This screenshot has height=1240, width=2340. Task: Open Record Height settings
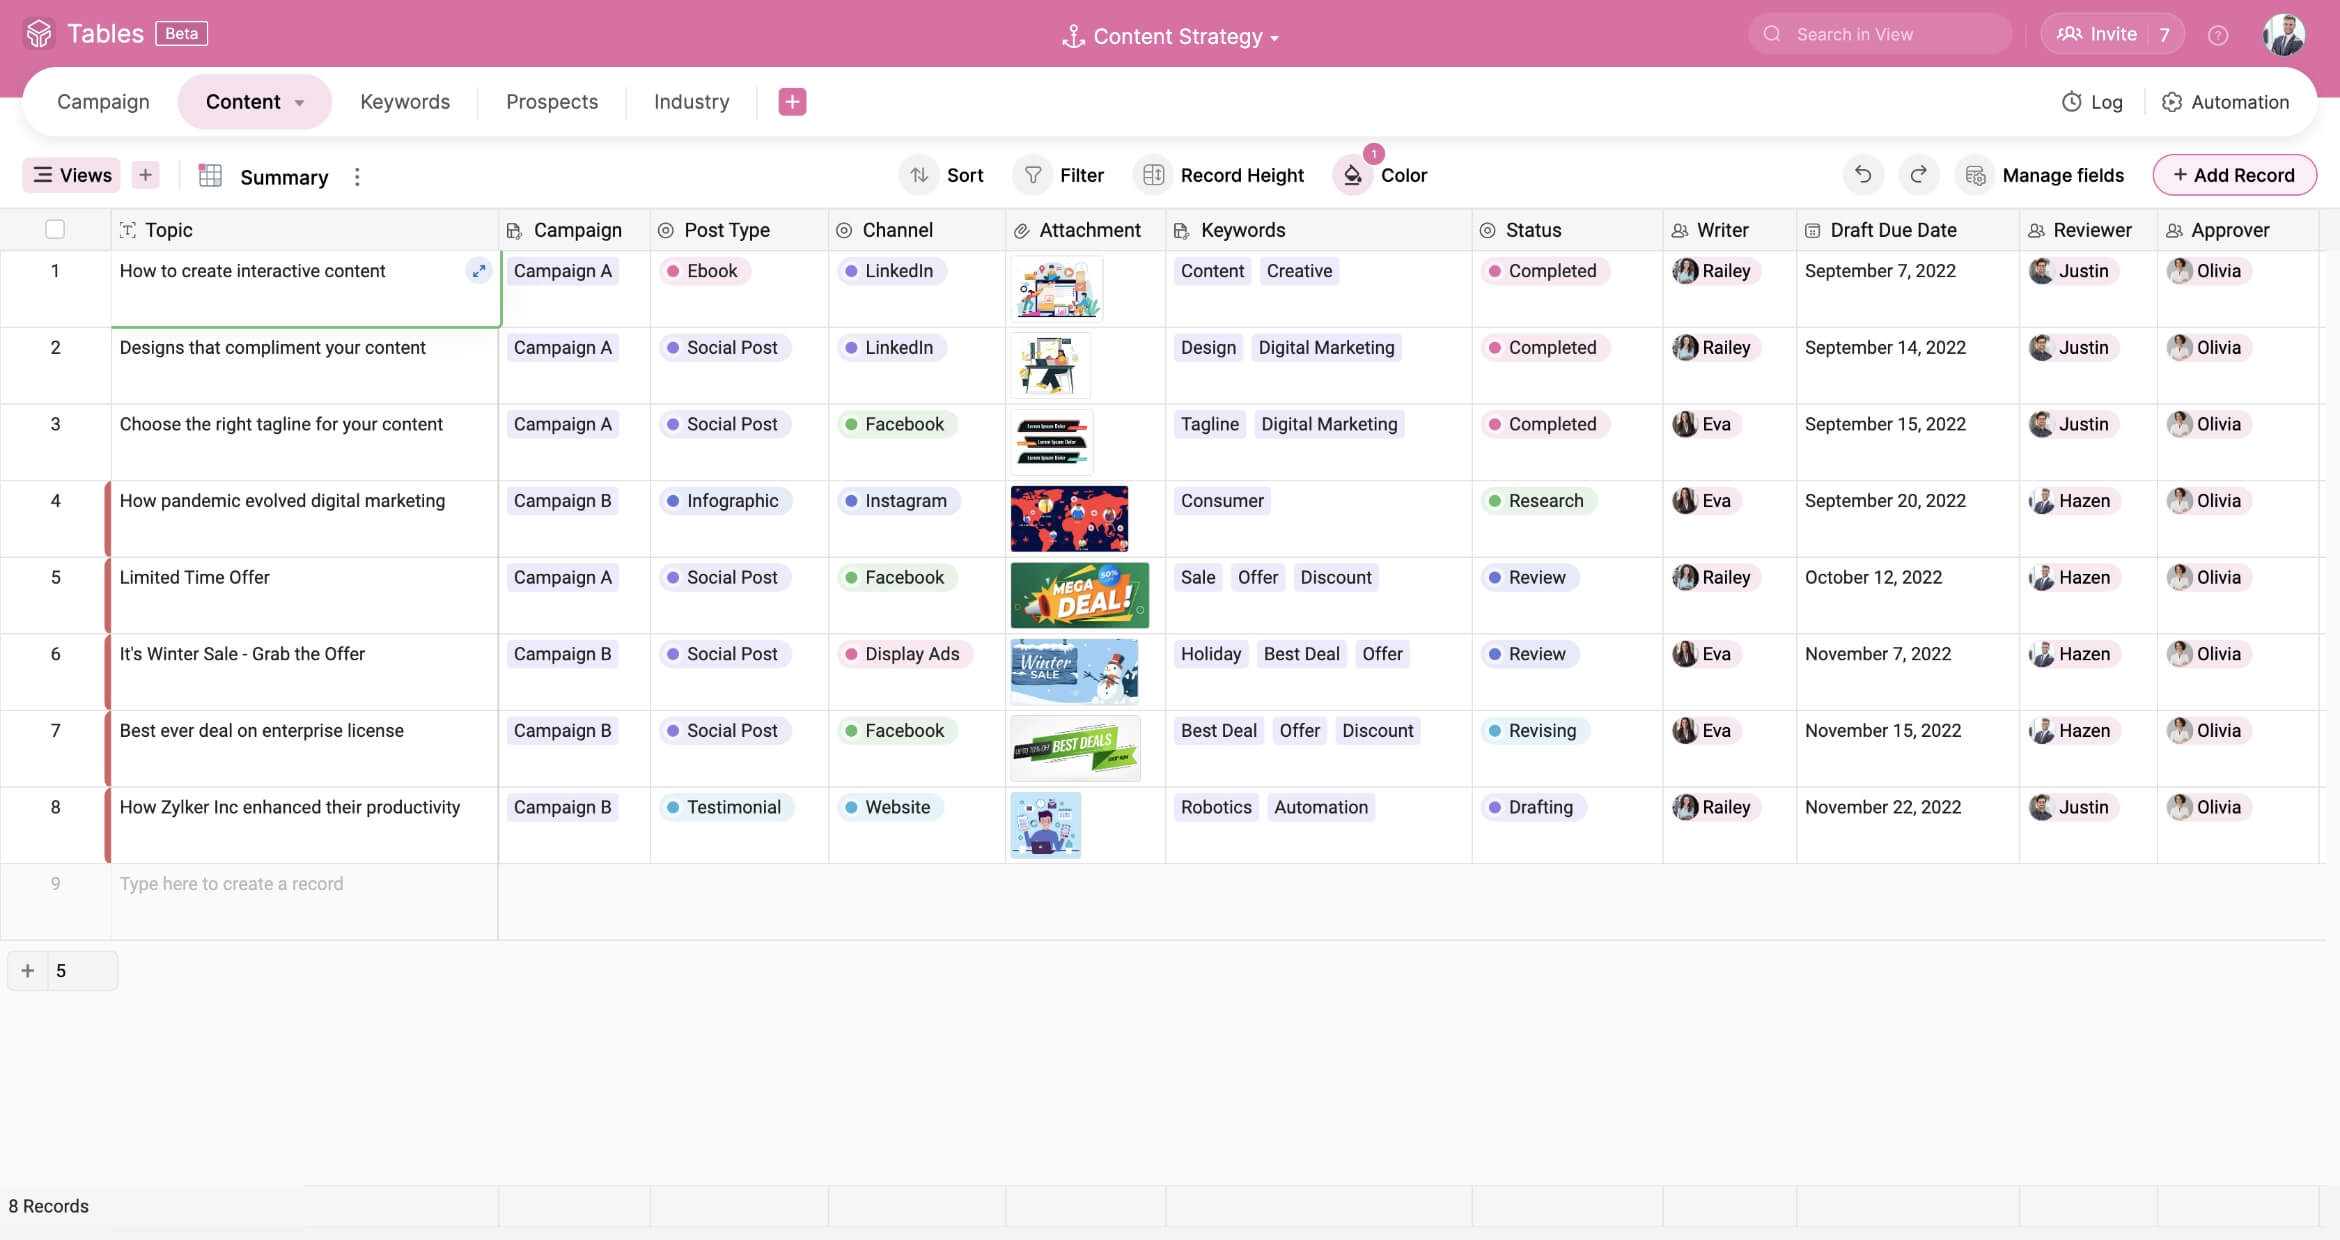1221,175
